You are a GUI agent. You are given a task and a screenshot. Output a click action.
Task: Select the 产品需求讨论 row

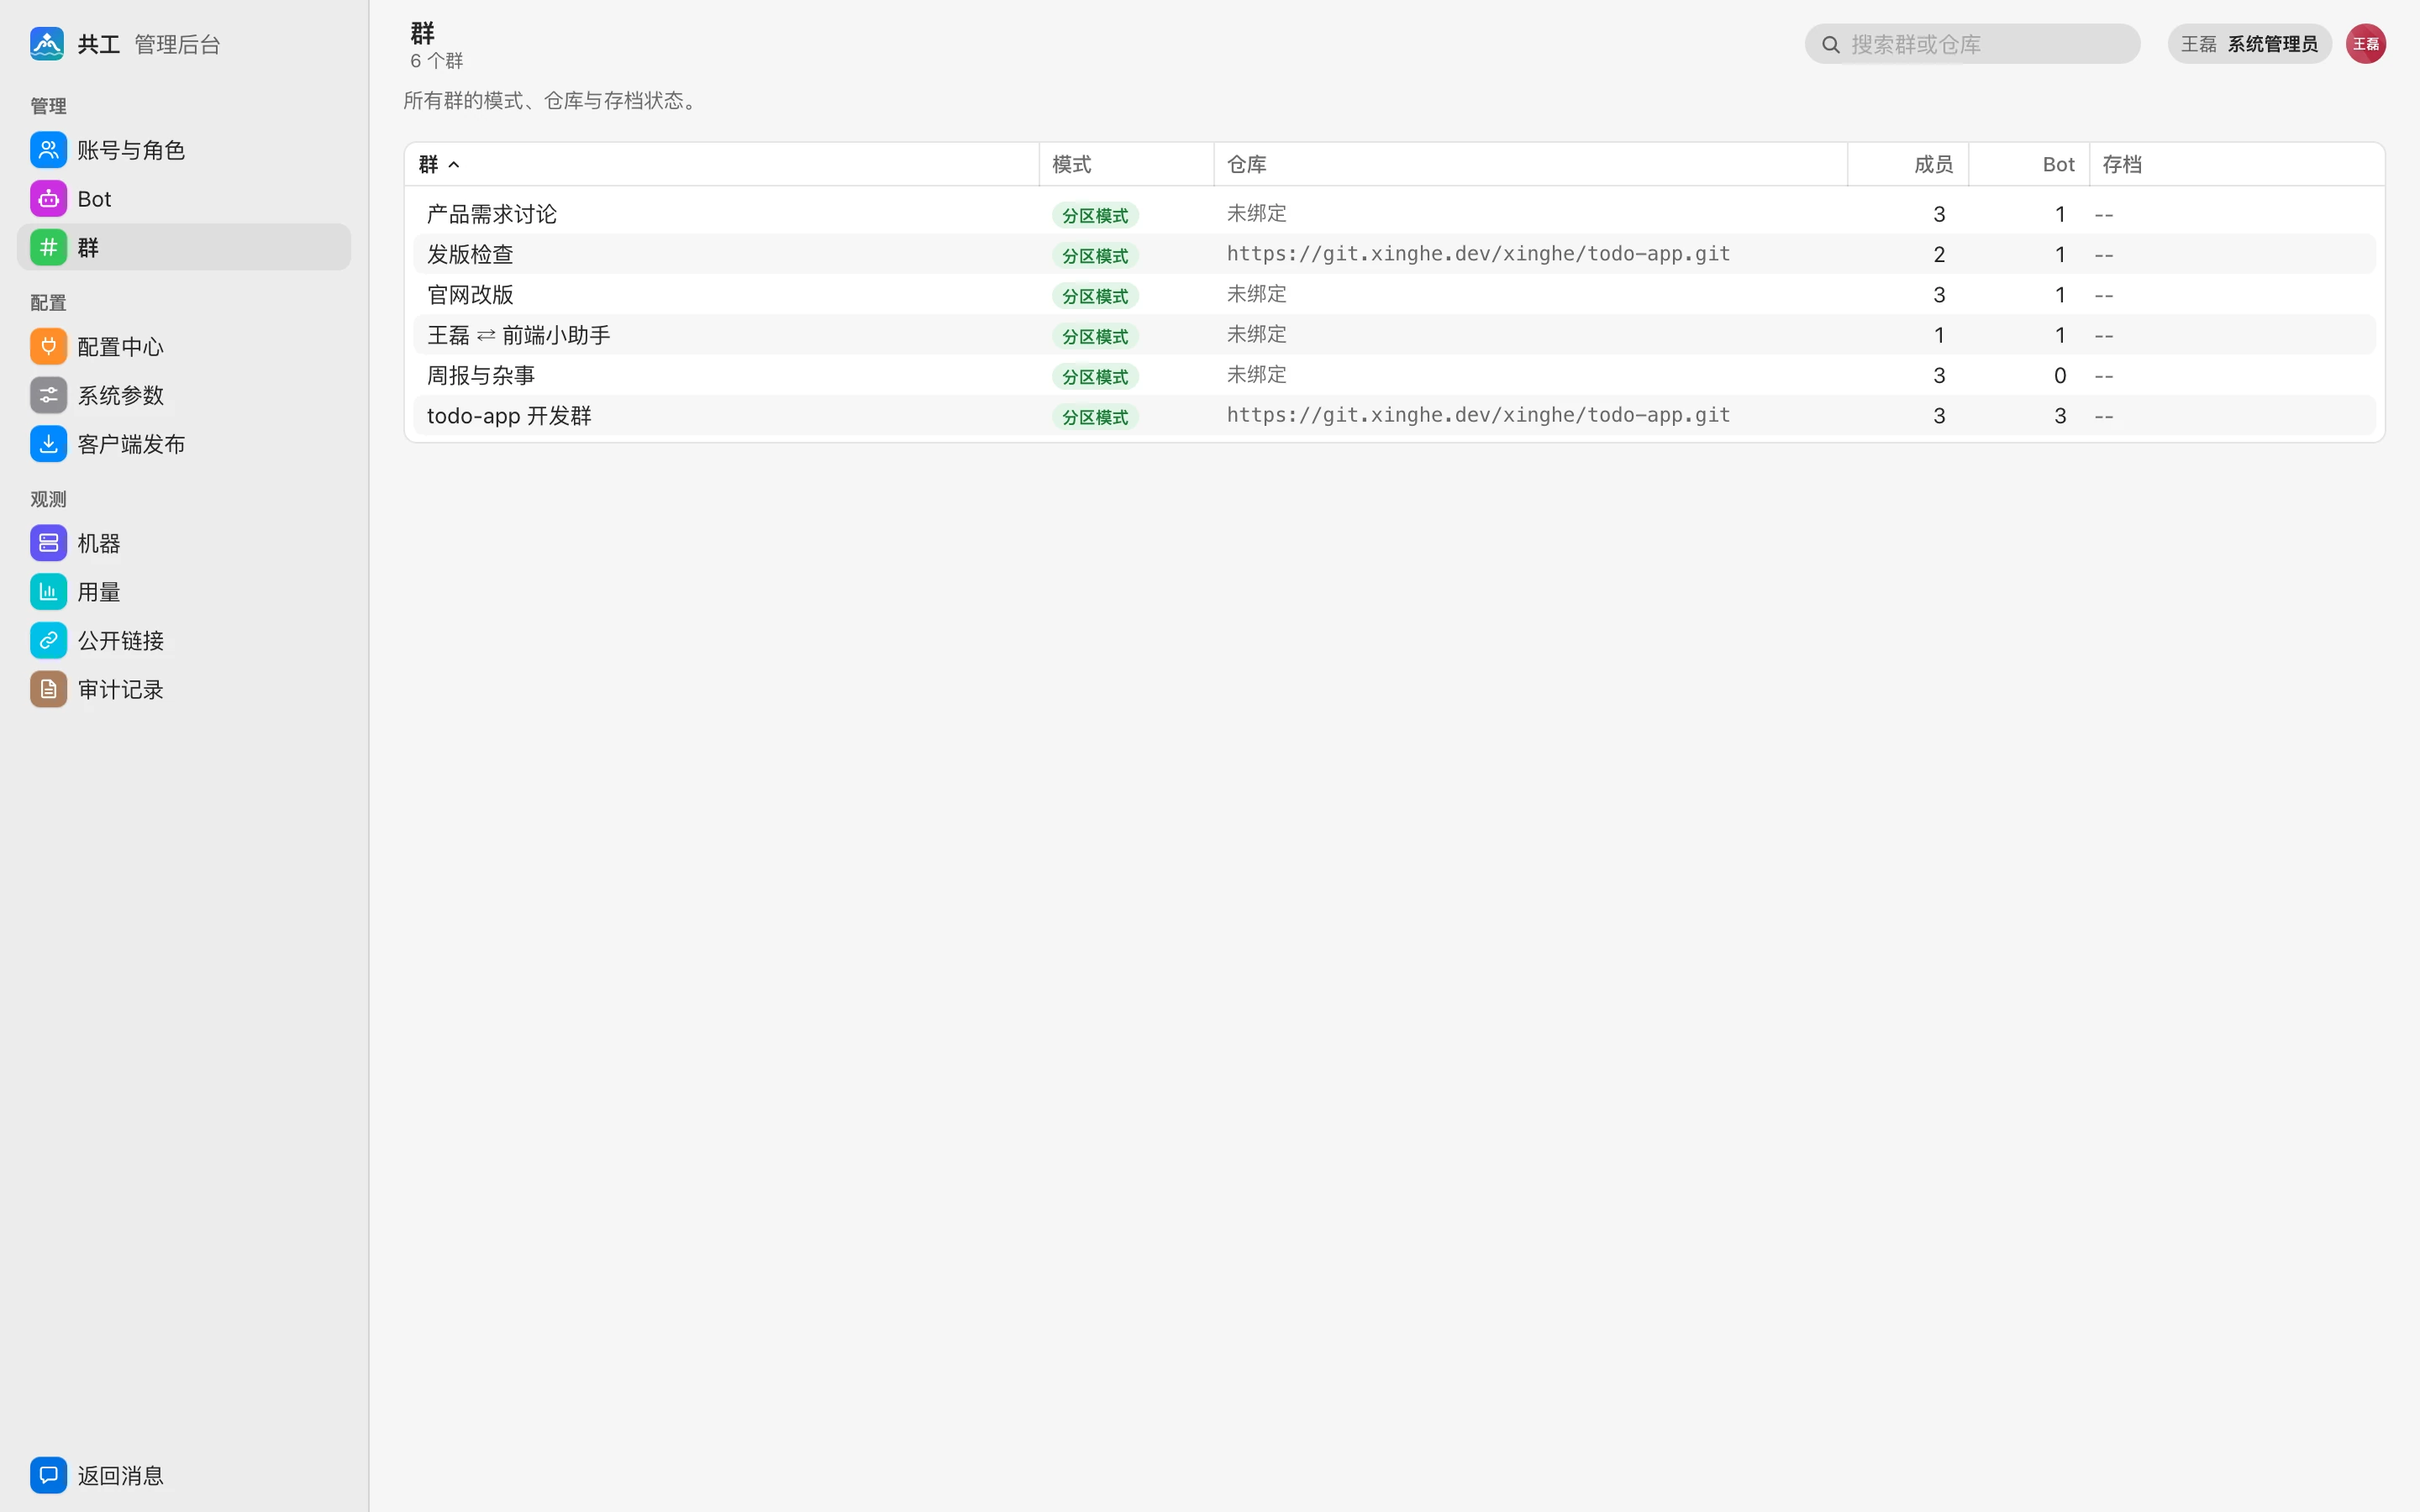(x=1394, y=214)
